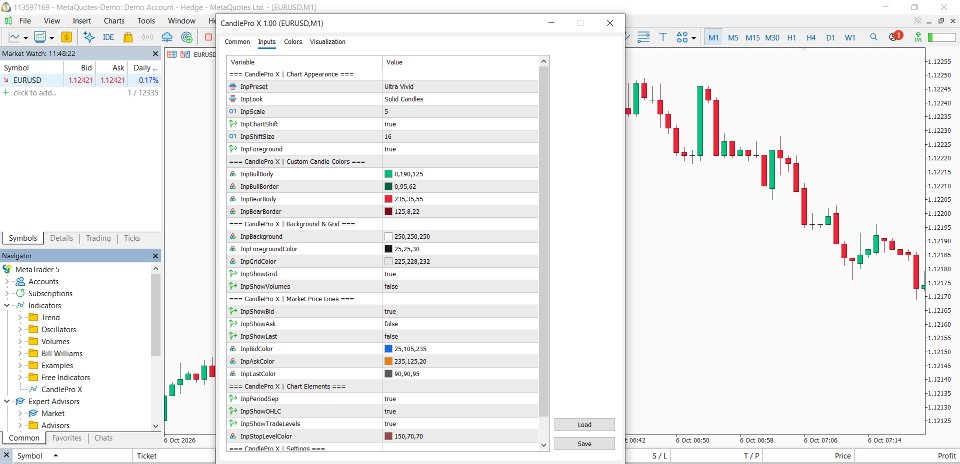Select the M5 timeframe
The width and height of the screenshot is (960, 464).
coord(733,37)
